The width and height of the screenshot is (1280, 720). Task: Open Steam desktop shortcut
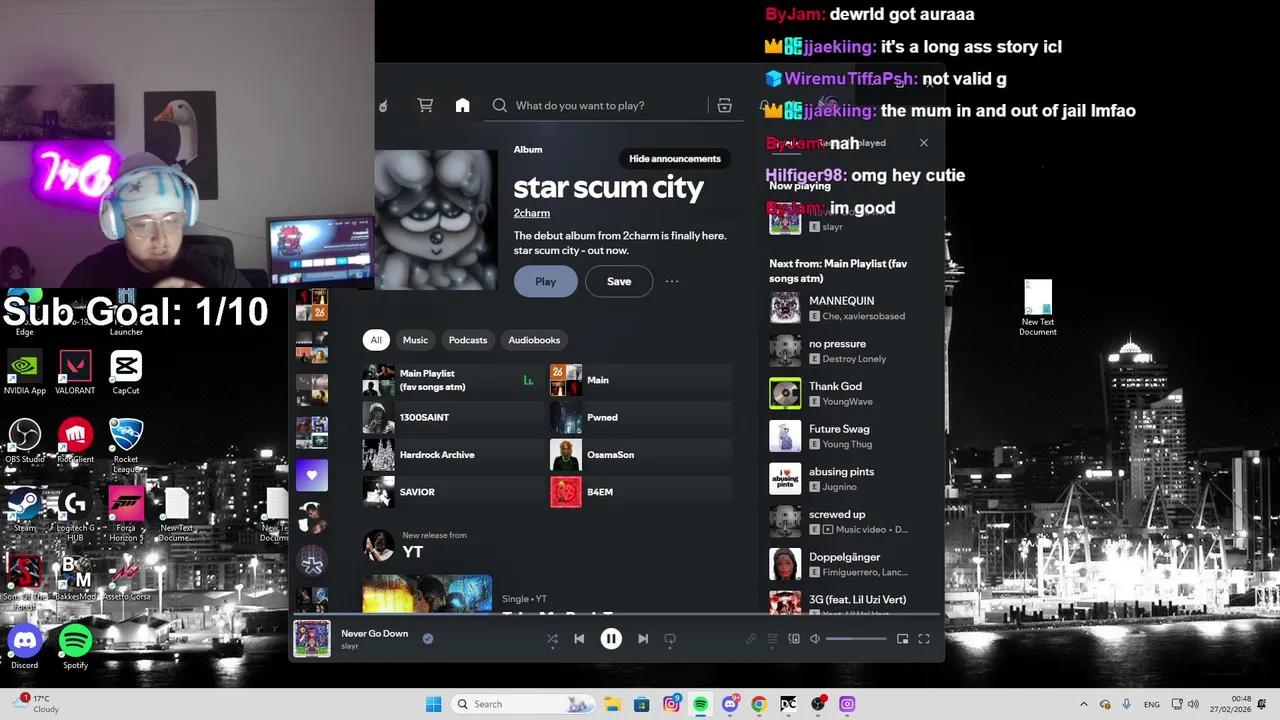[24, 509]
